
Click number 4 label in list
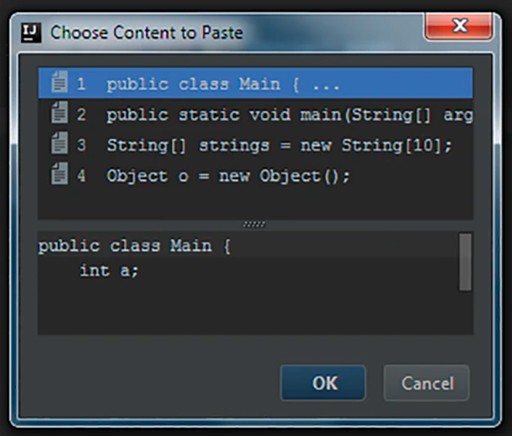81,176
